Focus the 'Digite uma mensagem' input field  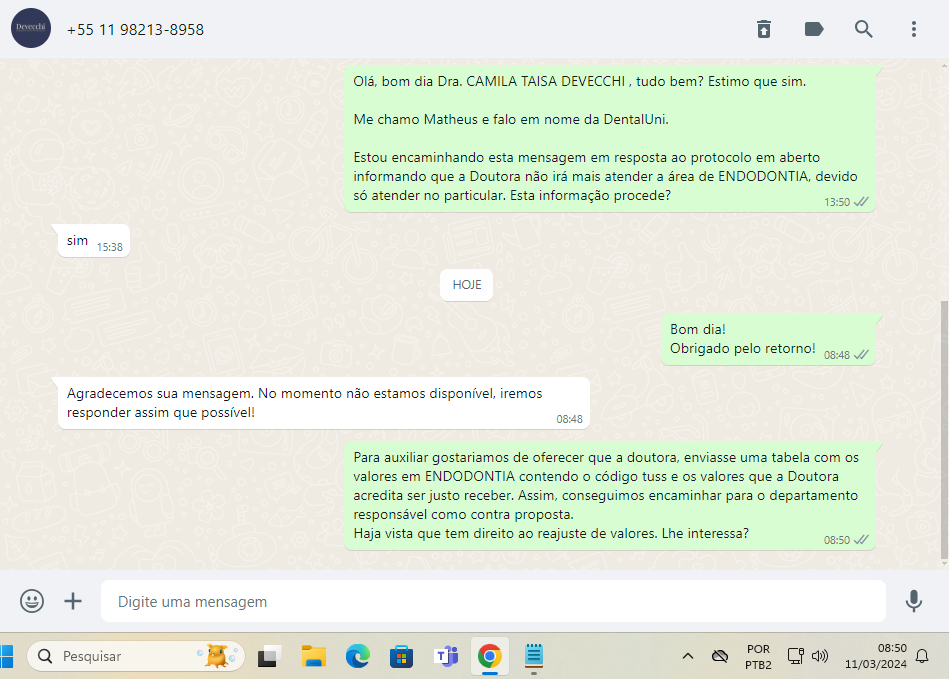click(493, 601)
